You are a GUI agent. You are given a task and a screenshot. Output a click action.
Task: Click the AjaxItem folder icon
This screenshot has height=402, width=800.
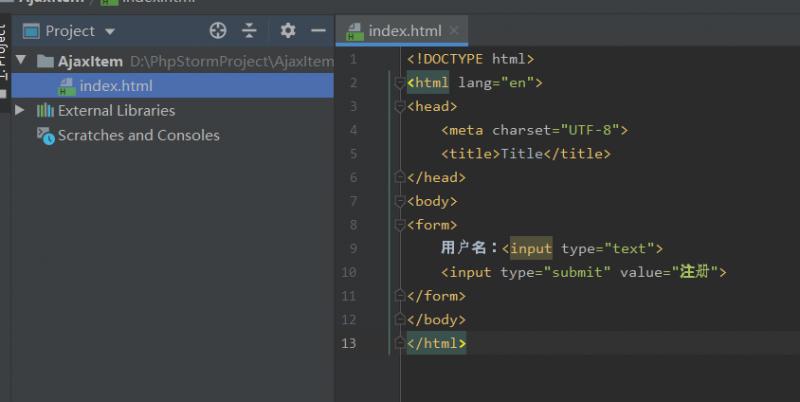pos(45,62)
